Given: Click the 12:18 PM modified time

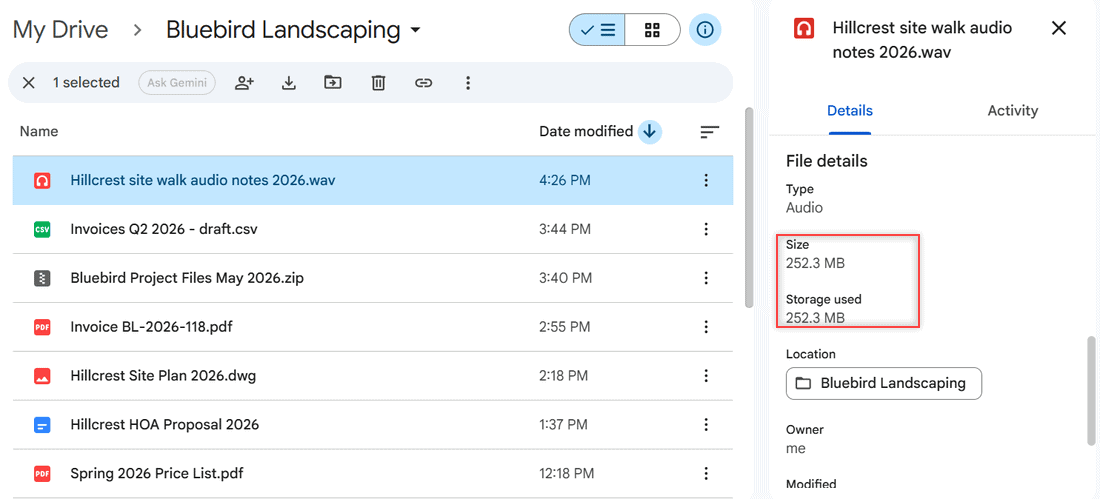Looking at the screenshot, I should [x=567, y=473].
